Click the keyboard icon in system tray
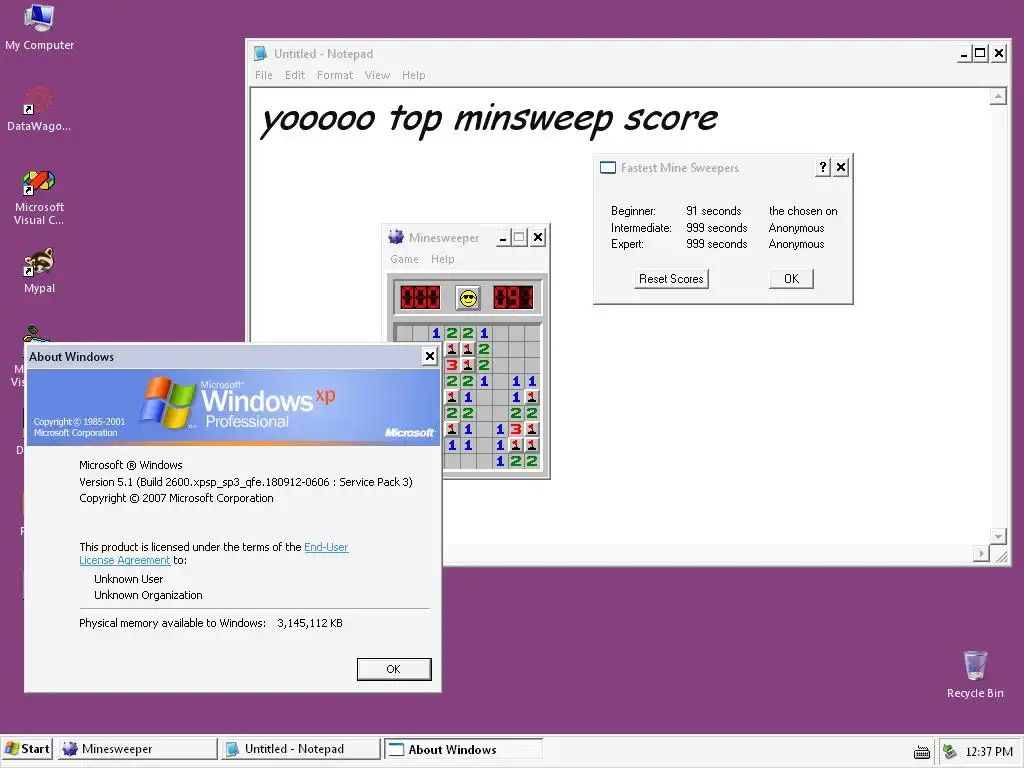The height and width of the screenshot is (768, 1024). 921,752
